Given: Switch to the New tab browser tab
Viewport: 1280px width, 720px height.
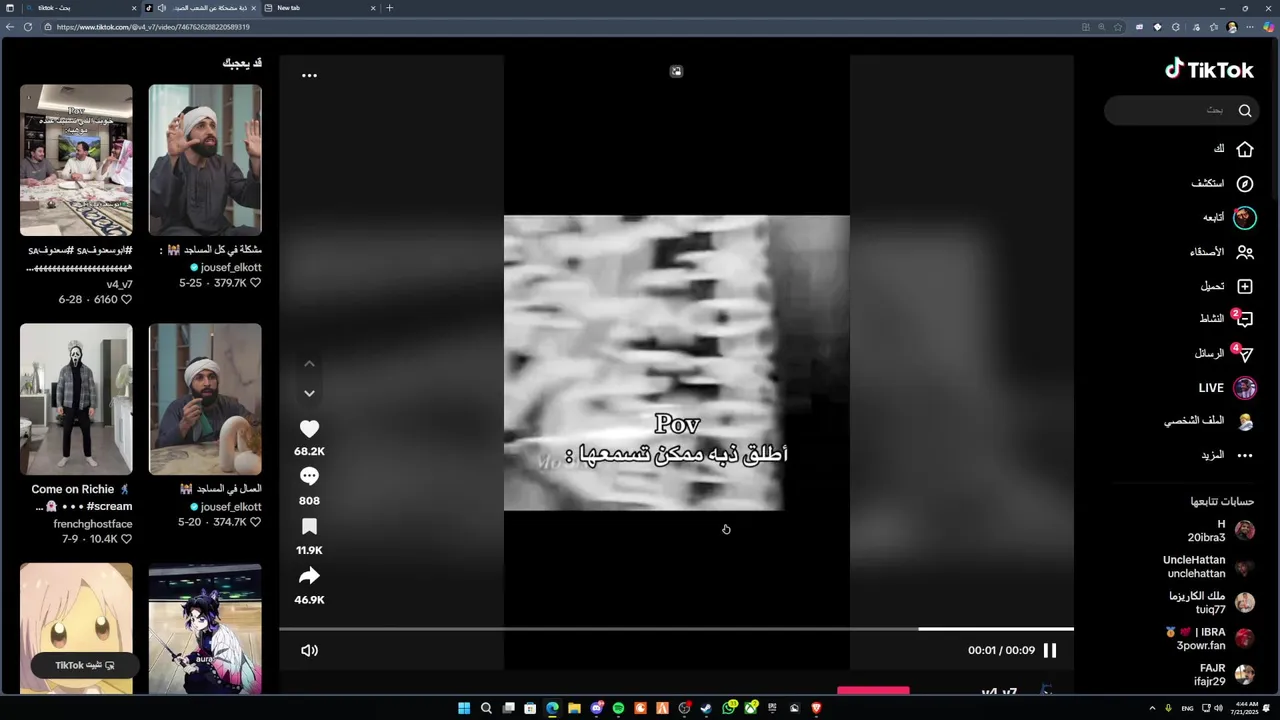Looking at the screenshot, I should click(320, 8).
